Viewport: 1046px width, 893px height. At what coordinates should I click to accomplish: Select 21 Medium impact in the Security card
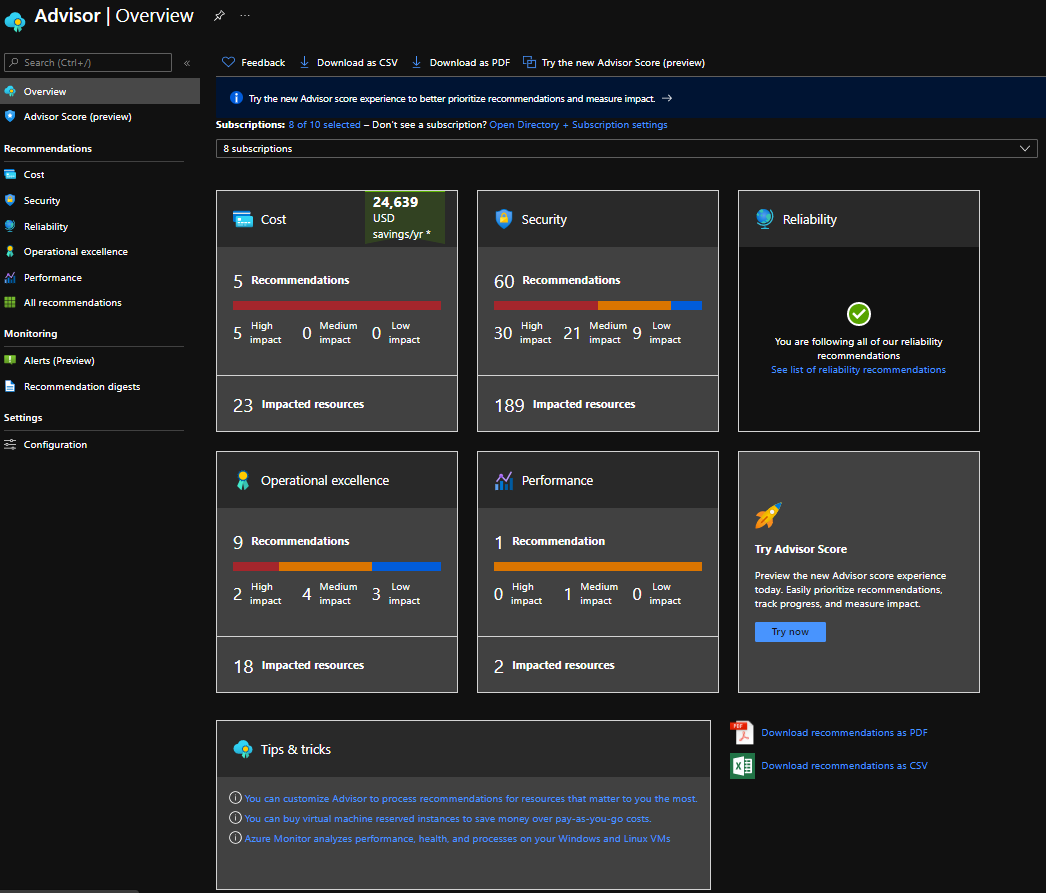pyautogui.click(x=595, y=333)
